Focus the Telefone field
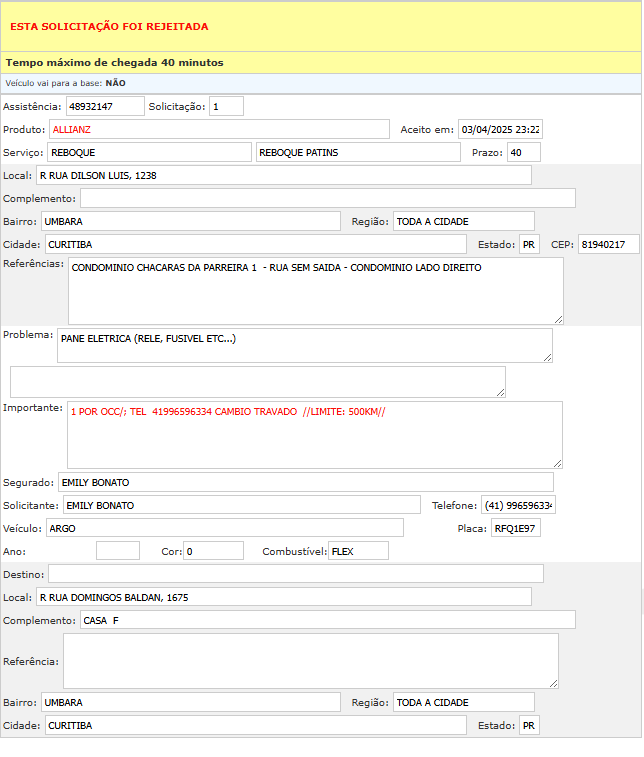This screenshot has width=644, height=757. click(518, 505)
